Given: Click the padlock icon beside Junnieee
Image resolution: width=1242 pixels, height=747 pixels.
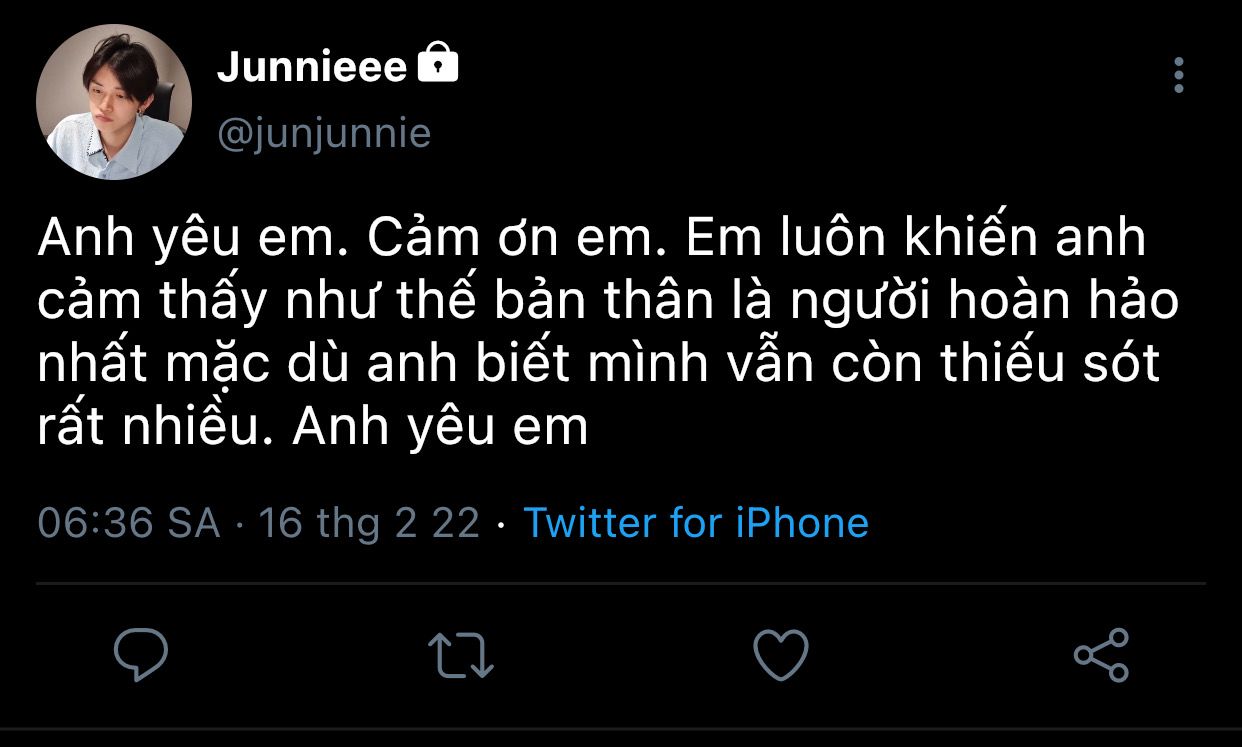Looking at the screenshot, I should pos(437,65).
